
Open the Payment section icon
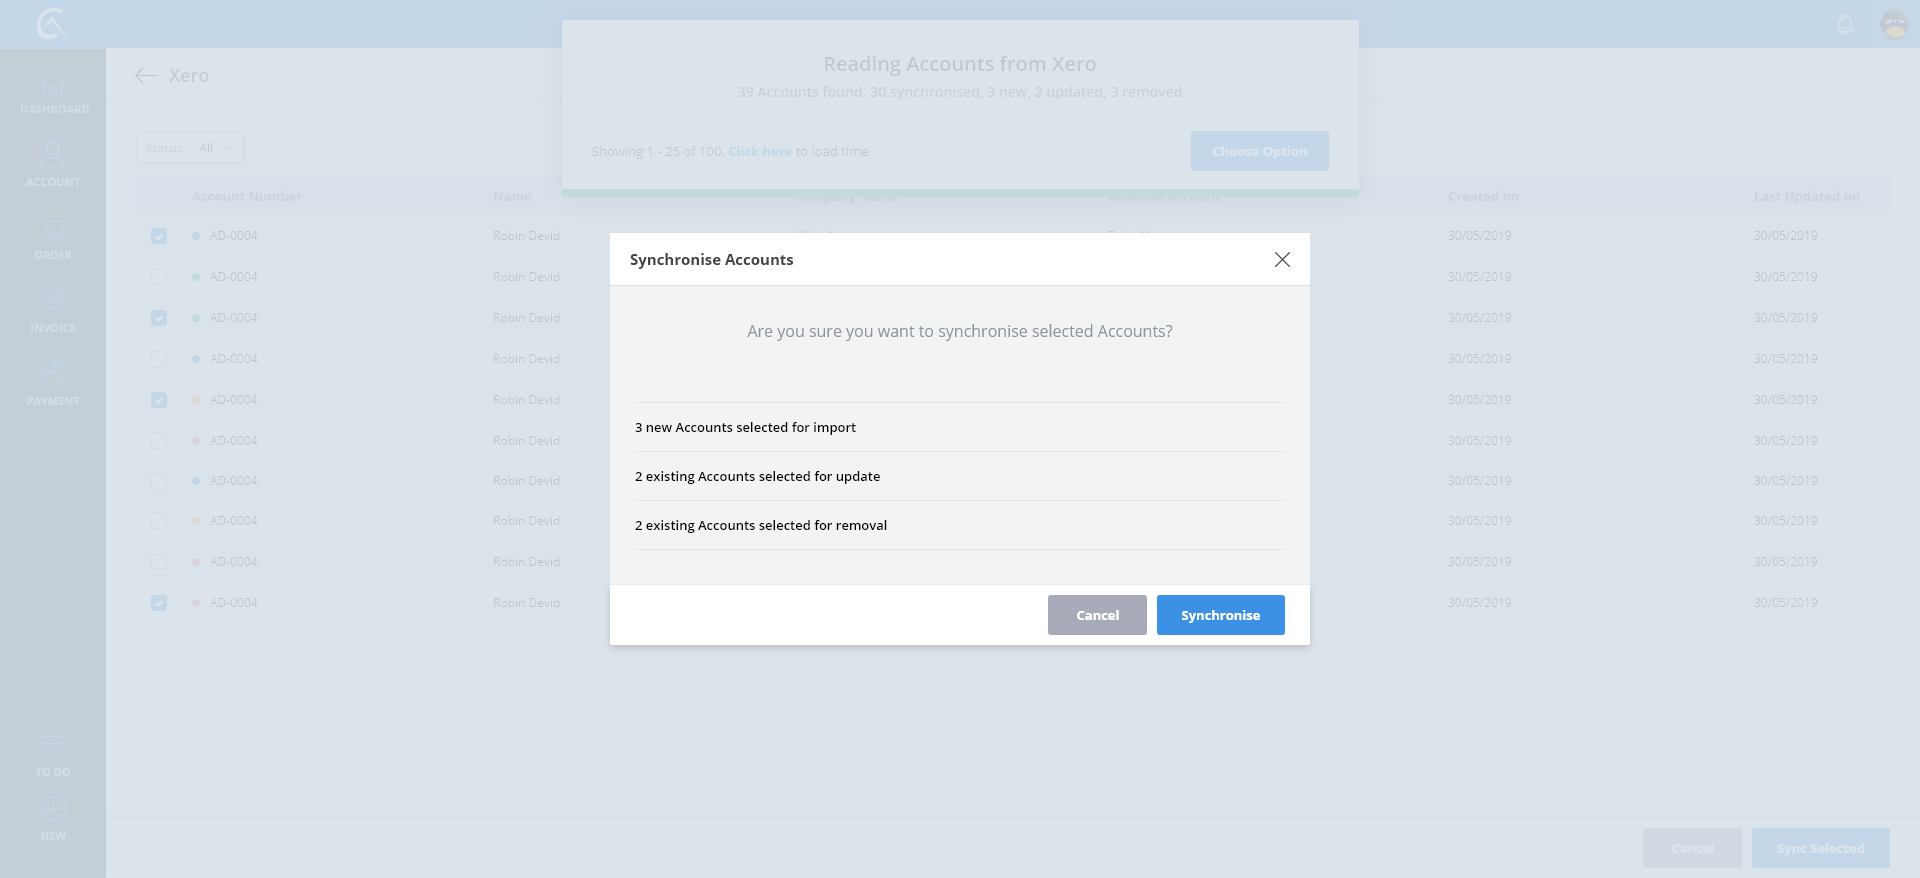coord(53,375)
